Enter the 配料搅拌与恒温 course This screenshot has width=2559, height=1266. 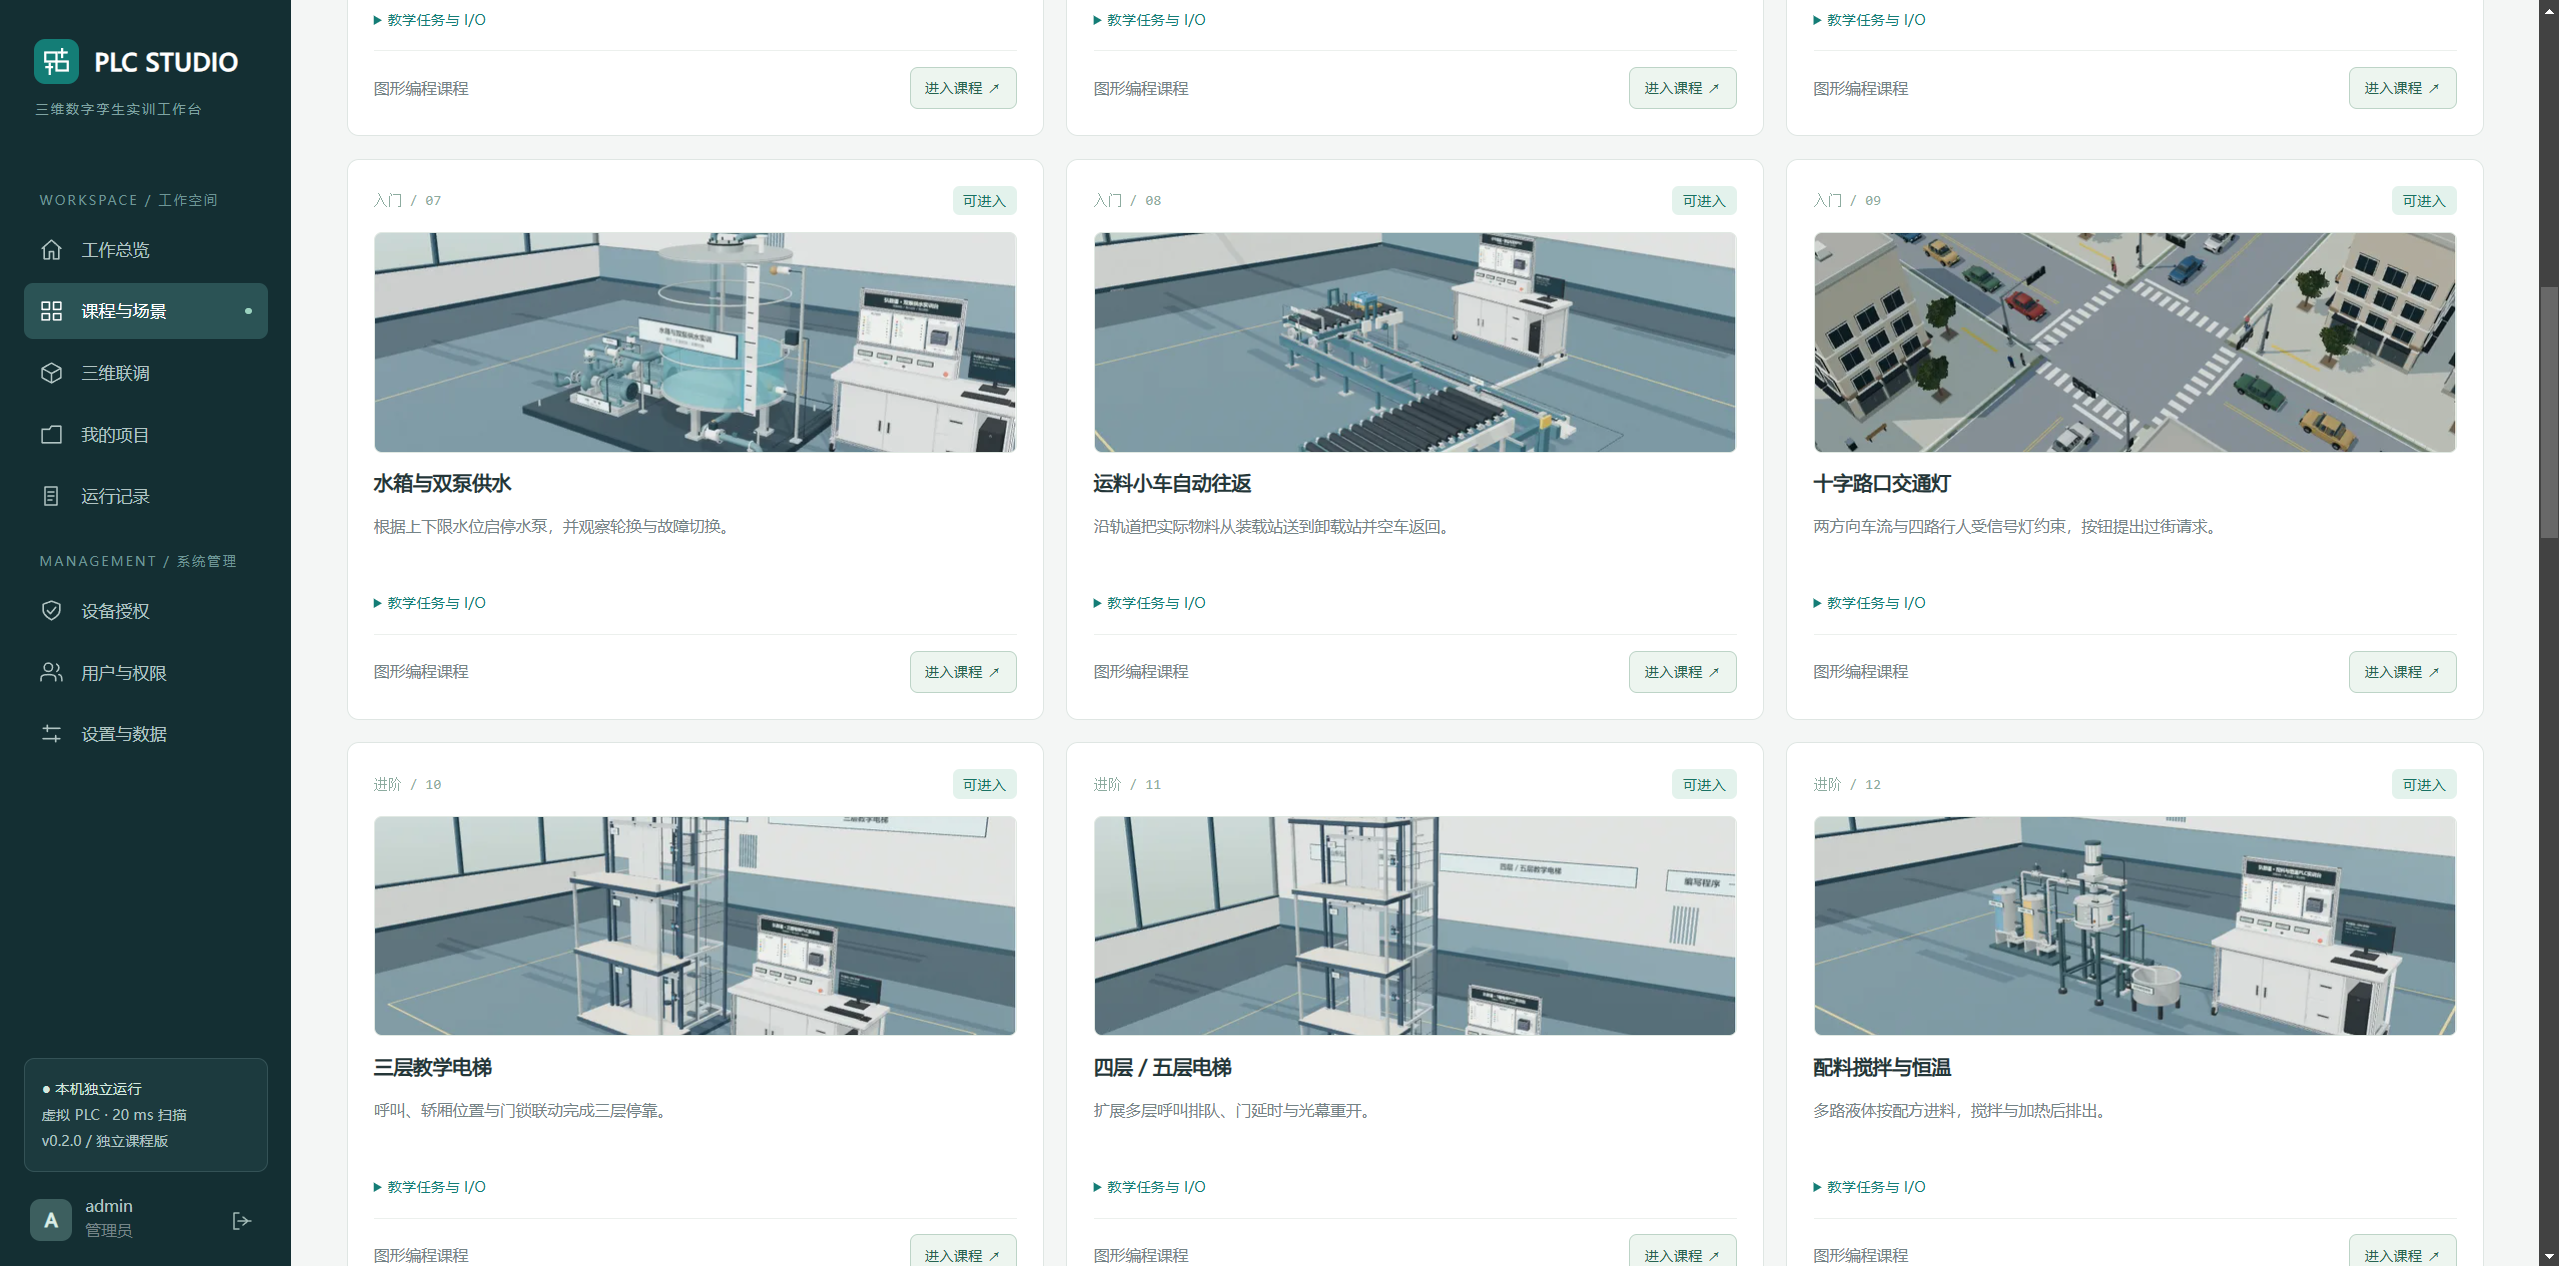point(2402,1251)
